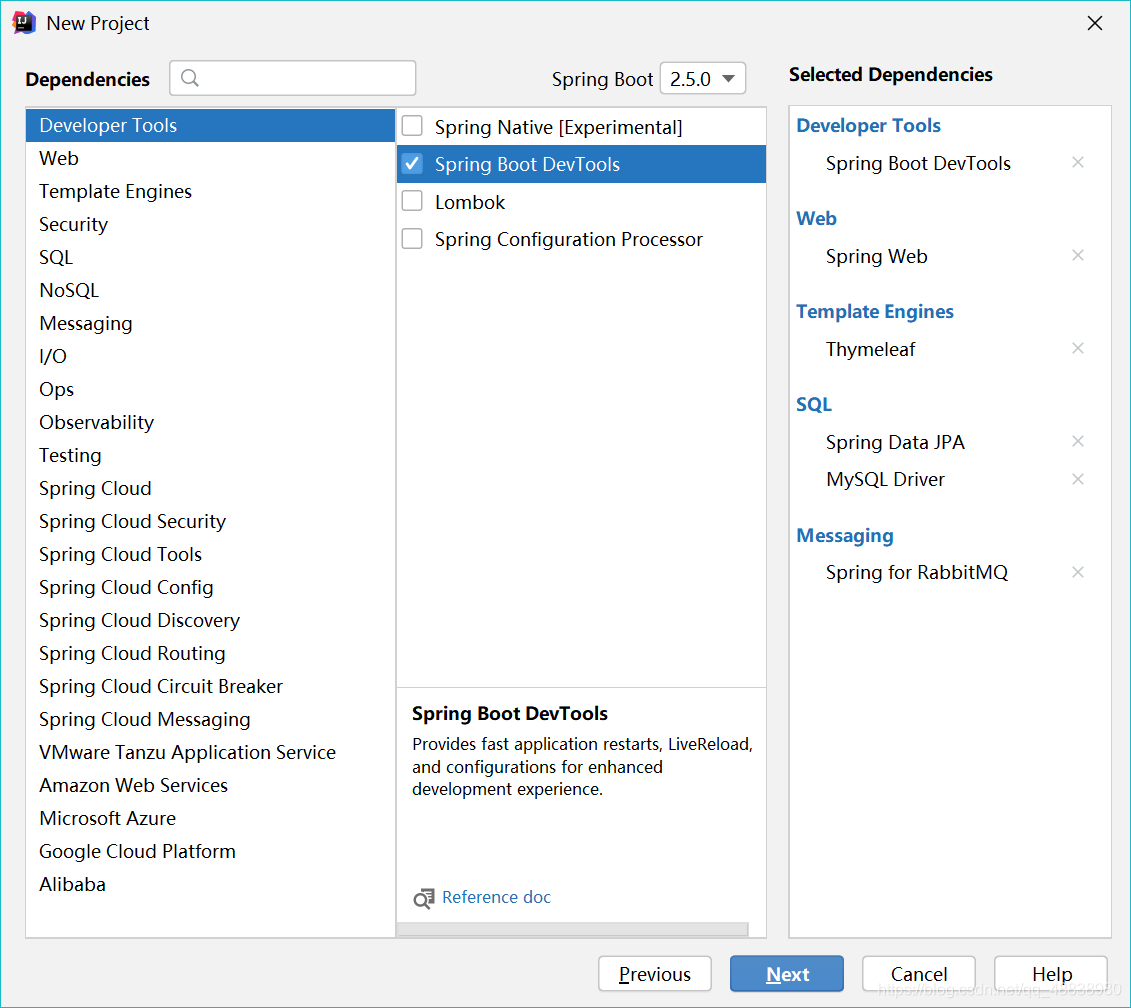Screen dimensions: 1131x1008
Task: Select MySQL Driver in Selected Dependencies
Action: tap(885, 480)
